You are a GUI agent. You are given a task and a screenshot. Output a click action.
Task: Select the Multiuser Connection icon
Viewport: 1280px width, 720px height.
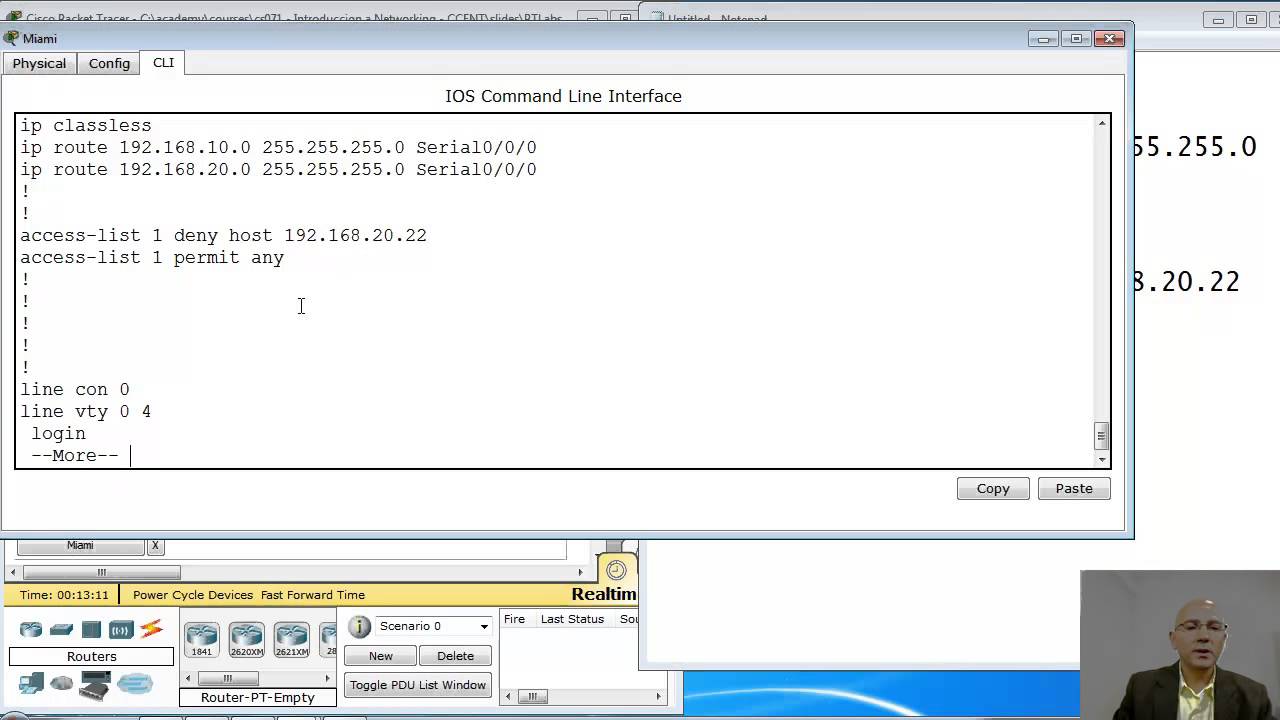(135, 684)
